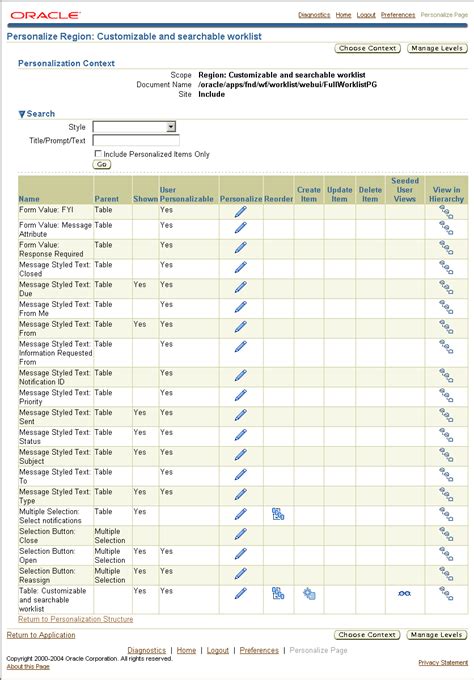The width and height of the screenshot is (474, 680).
Task: View Message Styled Text: Subject in hierarchy
Action: tap(446, 454)
